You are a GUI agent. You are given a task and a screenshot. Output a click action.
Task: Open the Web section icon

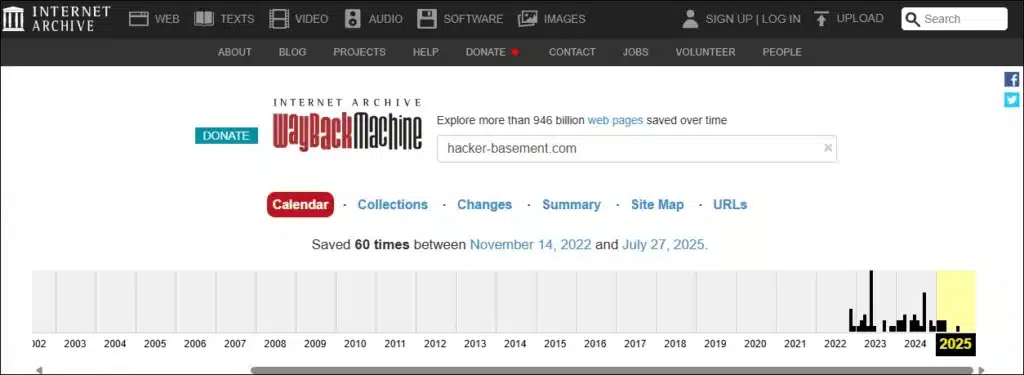click(x=138, y=18)
